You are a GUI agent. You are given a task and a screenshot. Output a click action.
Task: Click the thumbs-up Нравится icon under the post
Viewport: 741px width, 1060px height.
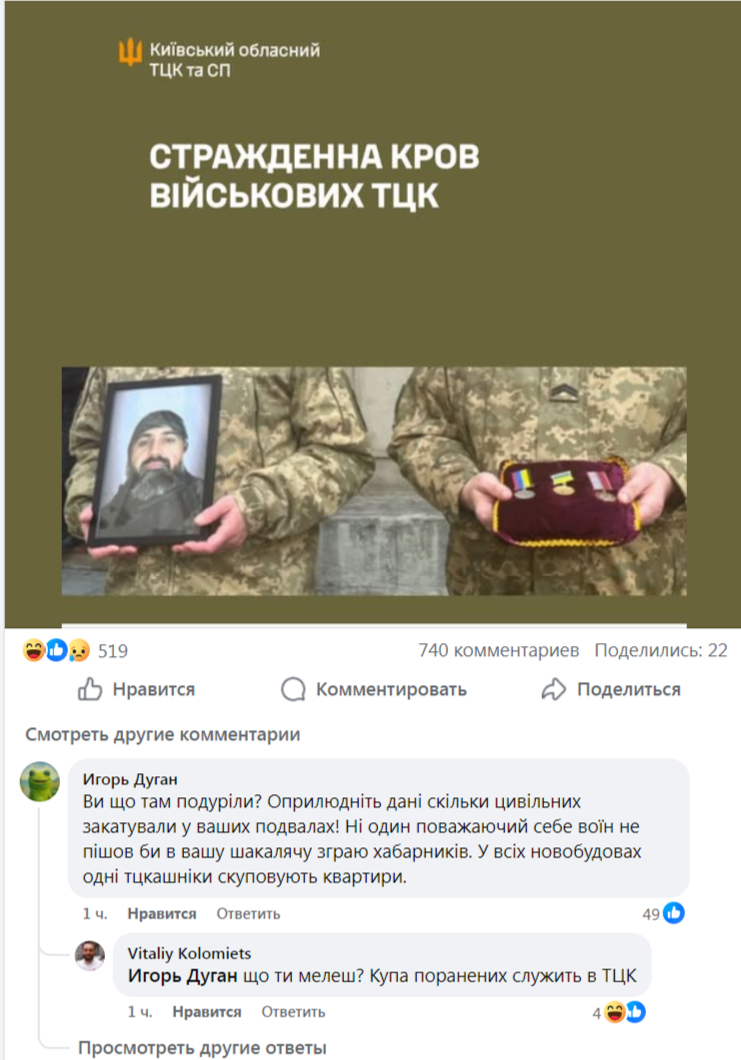click(x=90, y=690)
